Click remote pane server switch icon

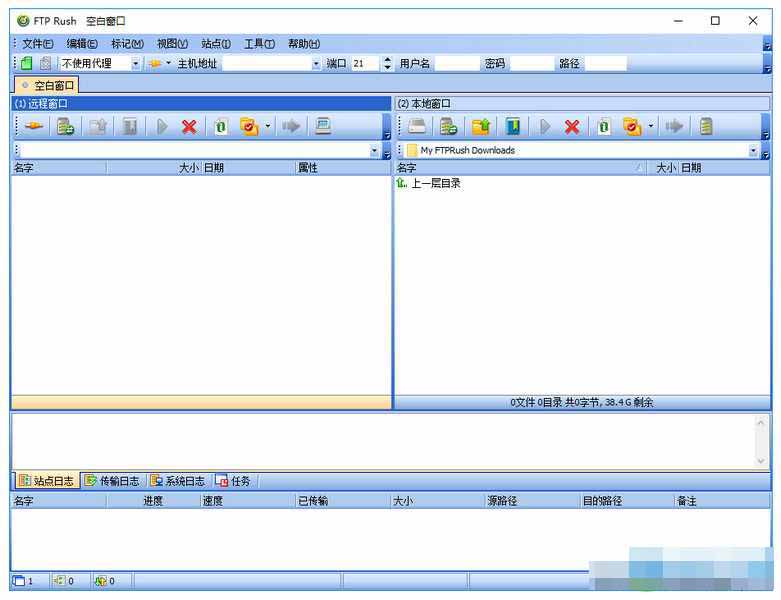65,126
